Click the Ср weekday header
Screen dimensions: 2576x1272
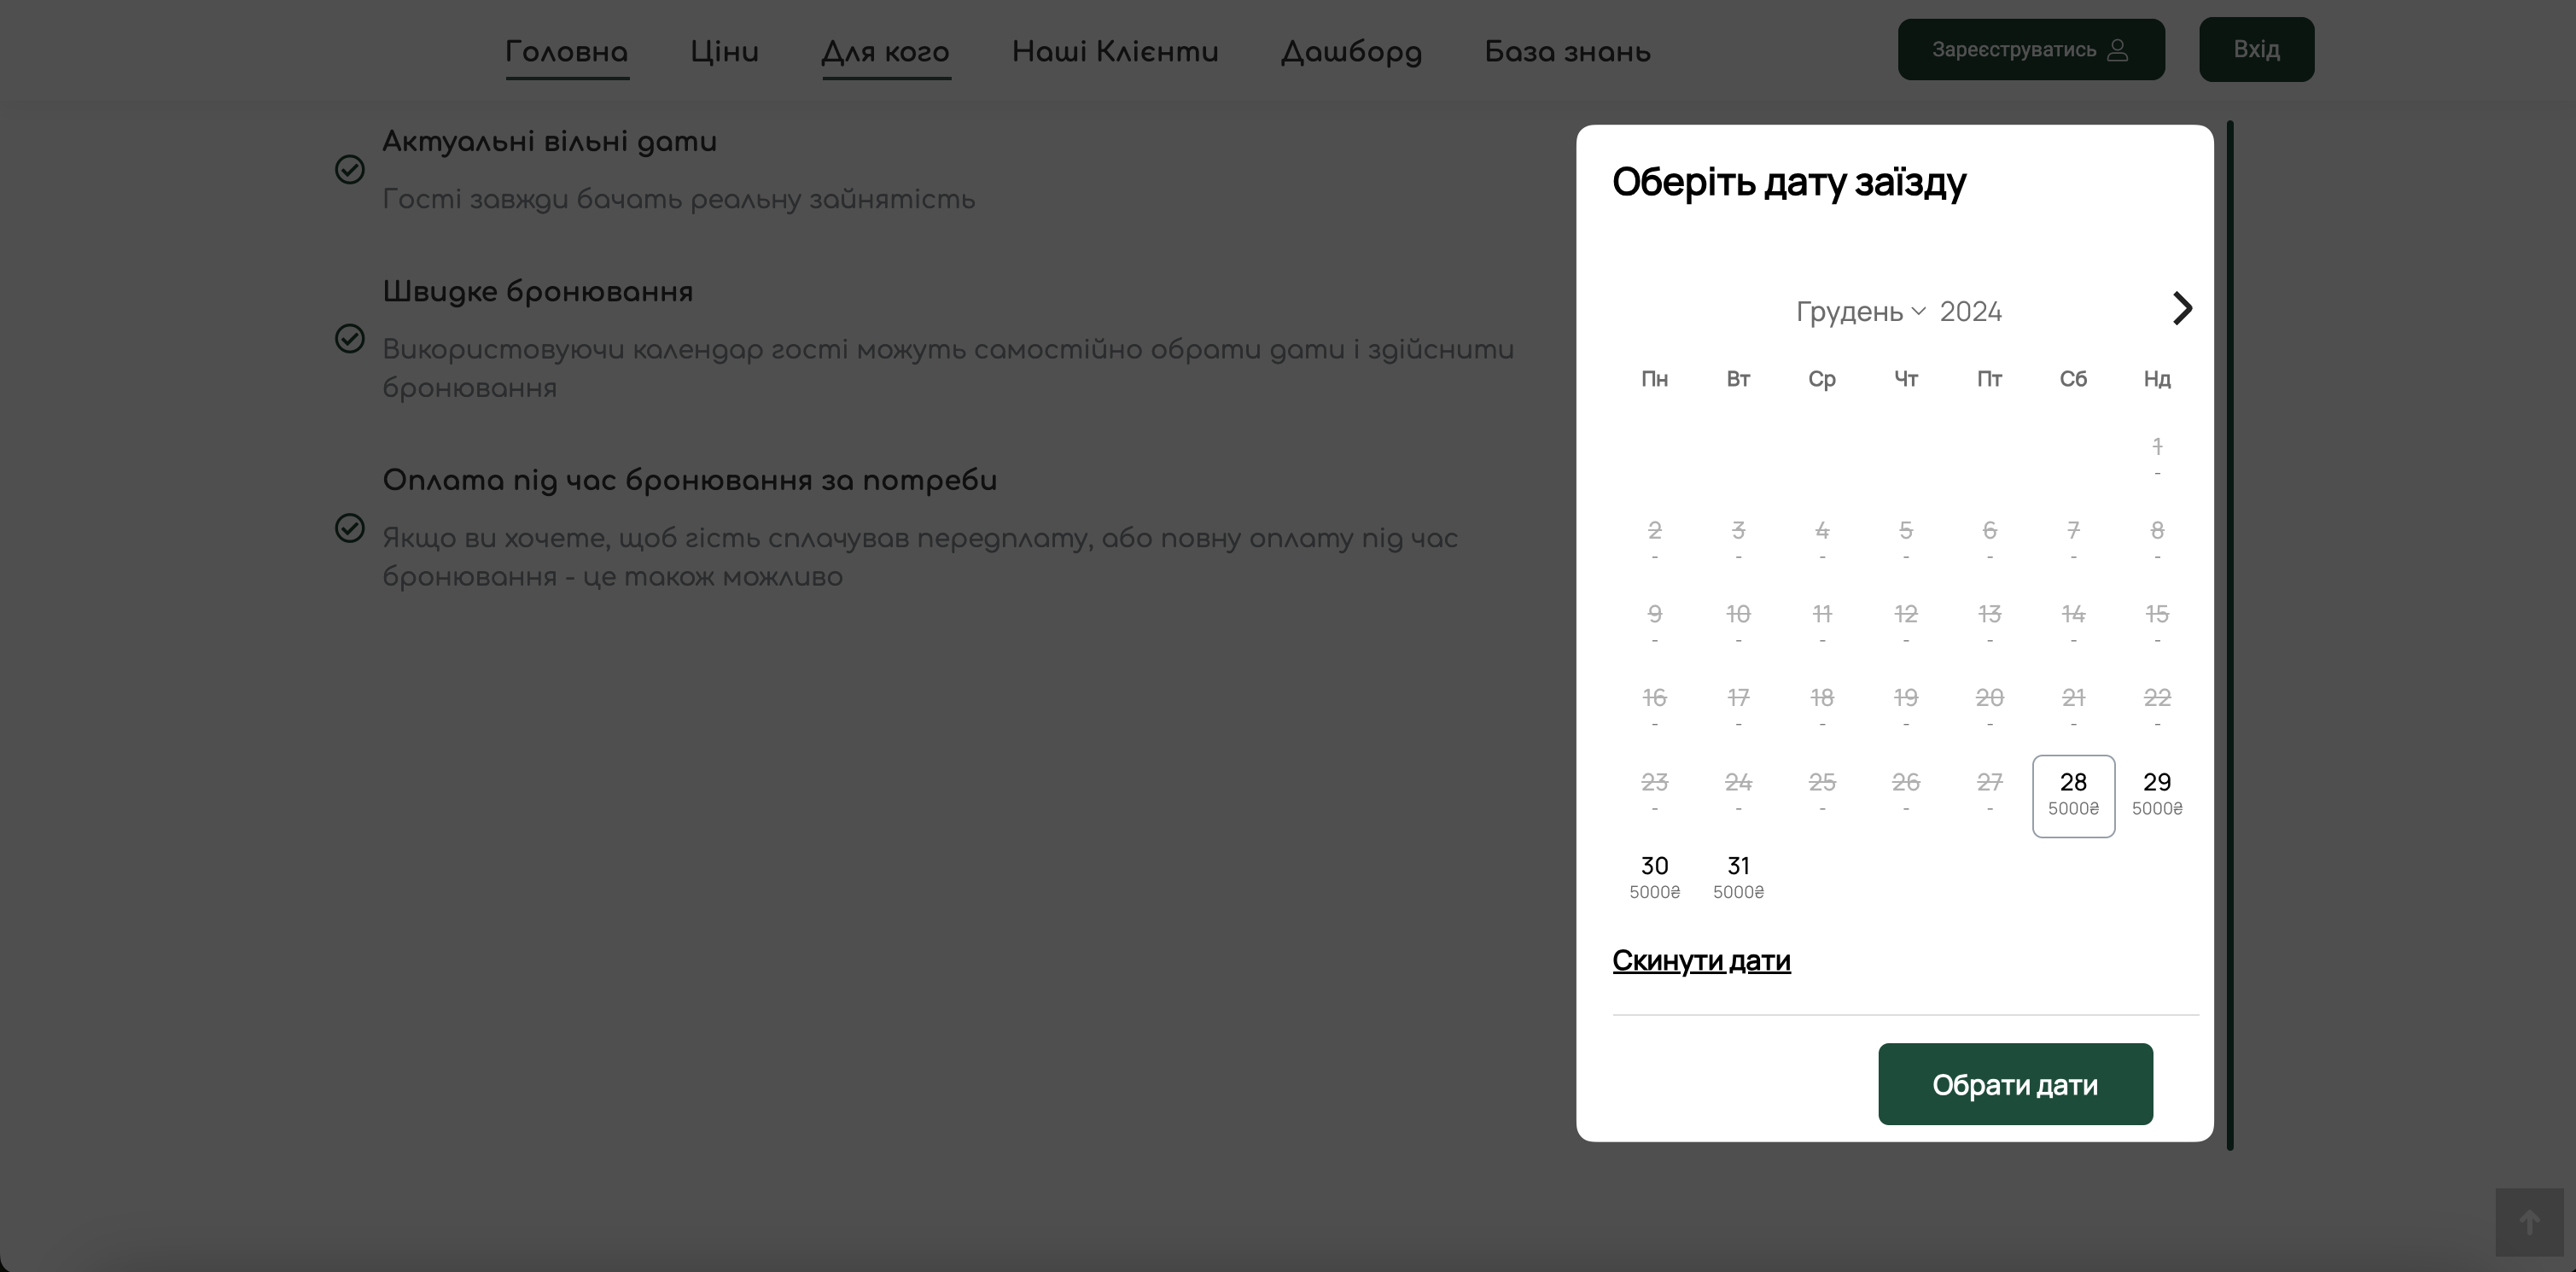[1821, 379]
